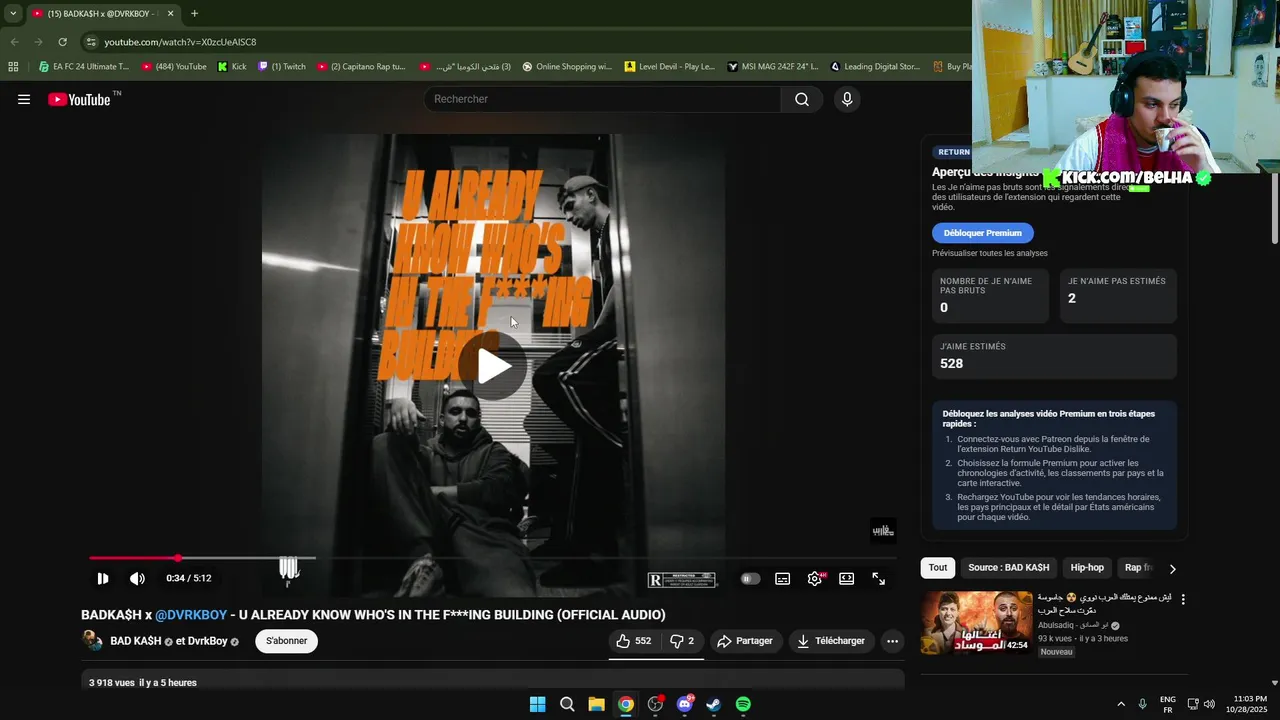Close the BADKA$H YouTube tab

(170, 13)
